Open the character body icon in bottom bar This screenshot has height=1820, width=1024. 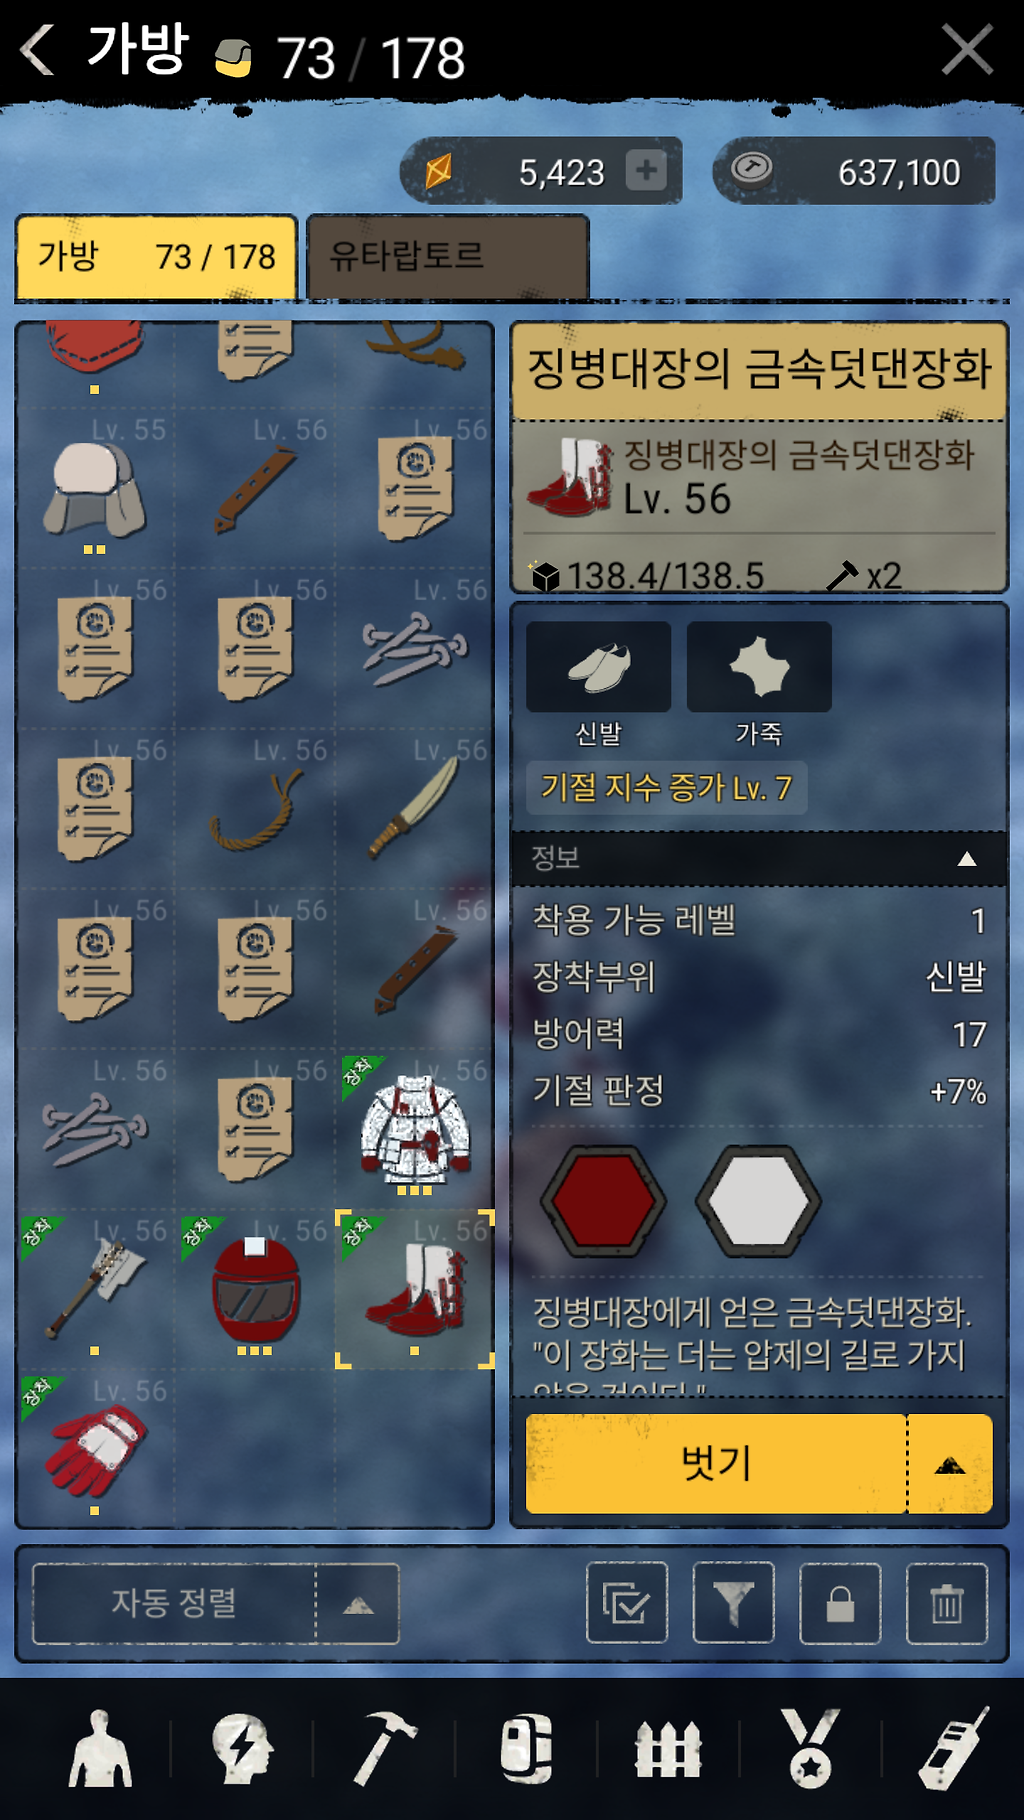(100, 1749)
